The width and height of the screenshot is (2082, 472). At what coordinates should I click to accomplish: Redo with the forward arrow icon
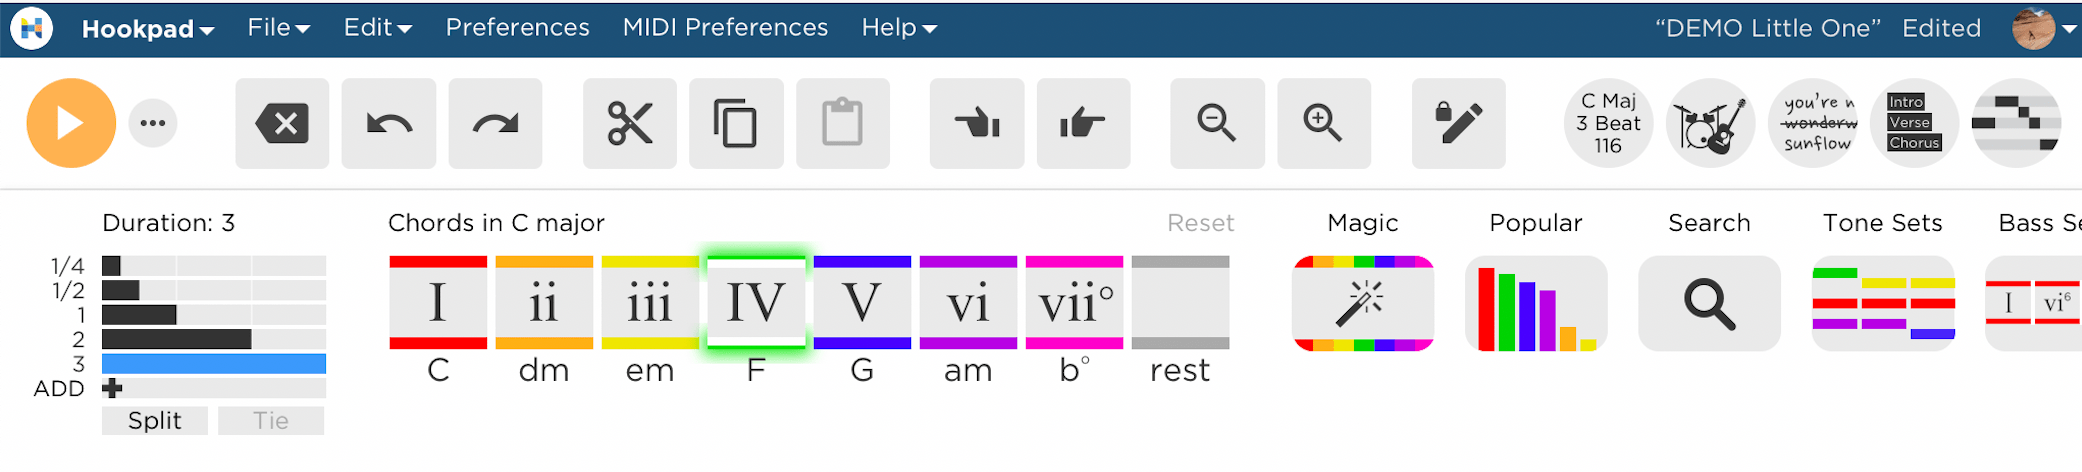pos(496,124)
